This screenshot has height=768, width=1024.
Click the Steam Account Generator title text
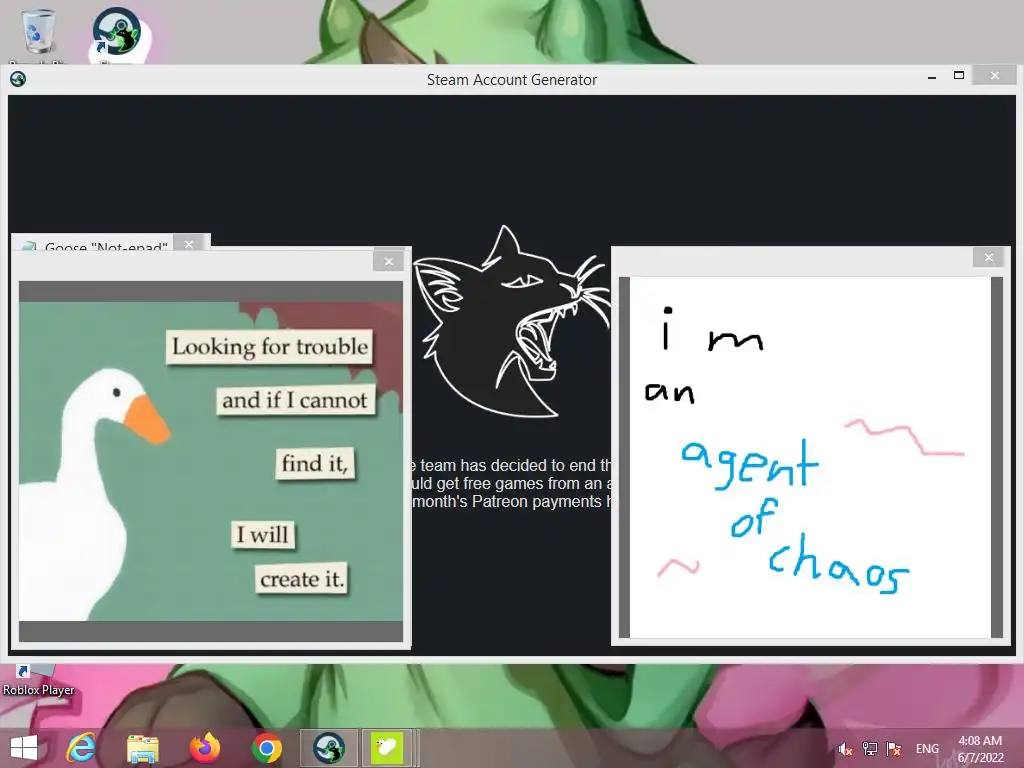coord(511,80)
